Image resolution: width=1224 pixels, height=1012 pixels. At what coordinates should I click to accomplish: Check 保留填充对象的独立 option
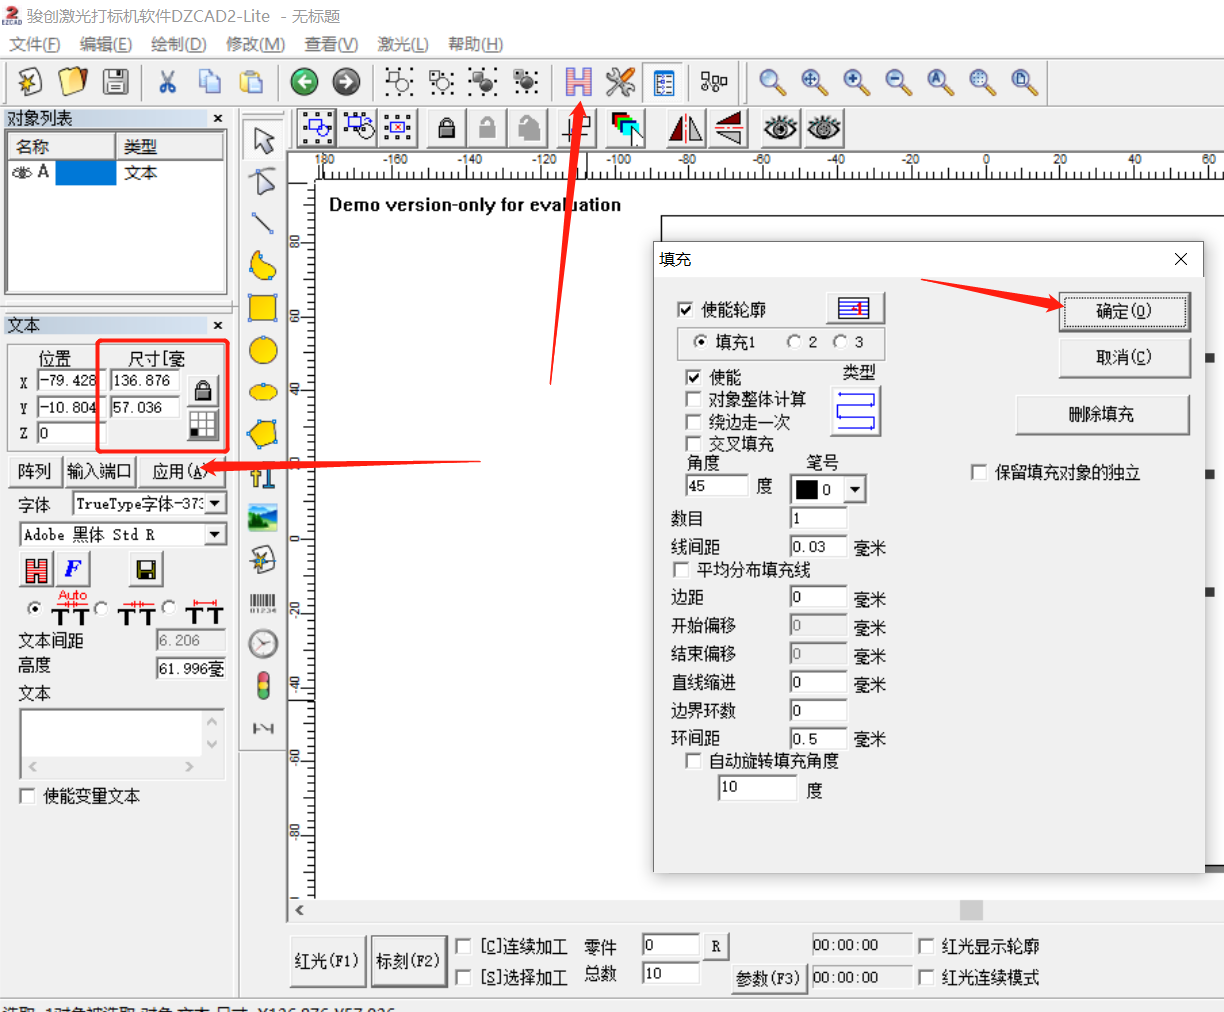[x=979, y=472]
